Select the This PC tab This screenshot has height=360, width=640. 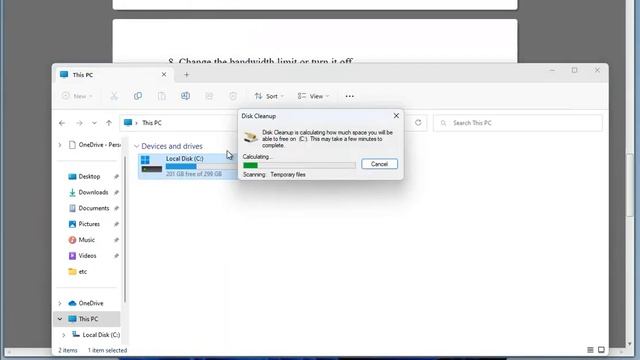pyautogui.click(x=114, y=75)
